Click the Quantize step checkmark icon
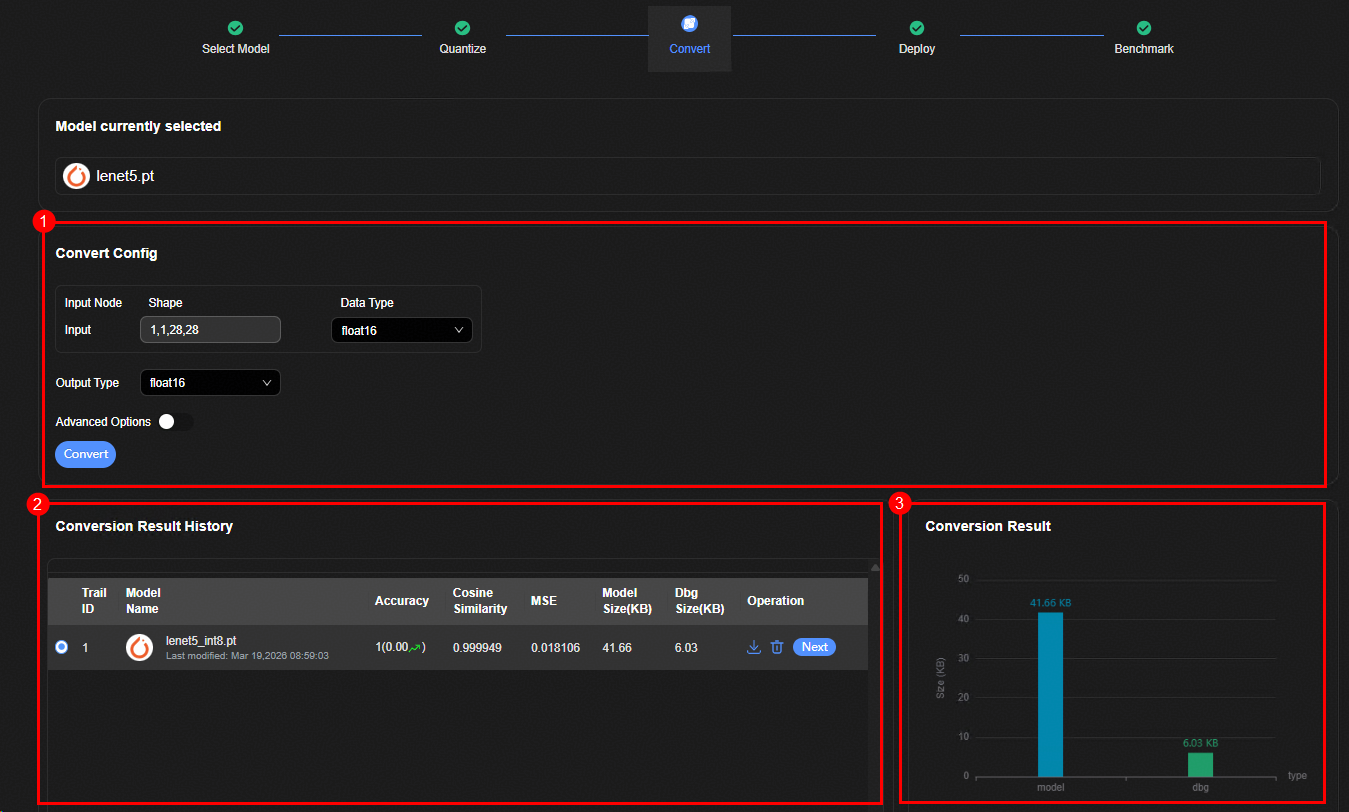Screen dimensions: 1349x812 point(462,28)
